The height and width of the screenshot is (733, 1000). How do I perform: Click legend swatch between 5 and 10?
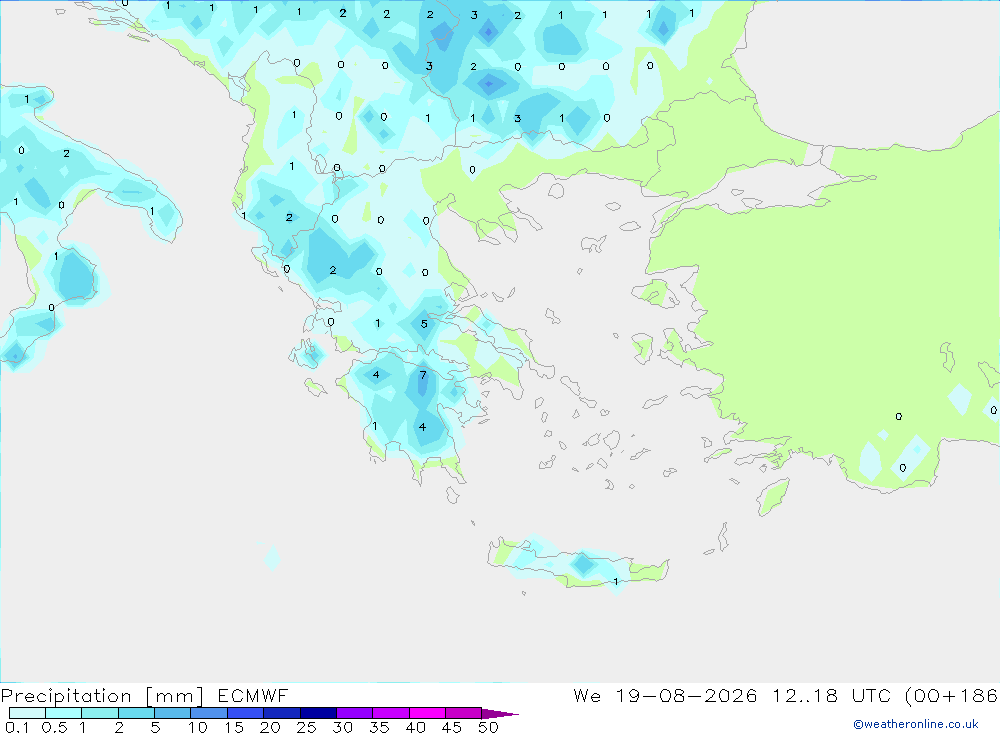pyautogui.click(x=173, y=713)
